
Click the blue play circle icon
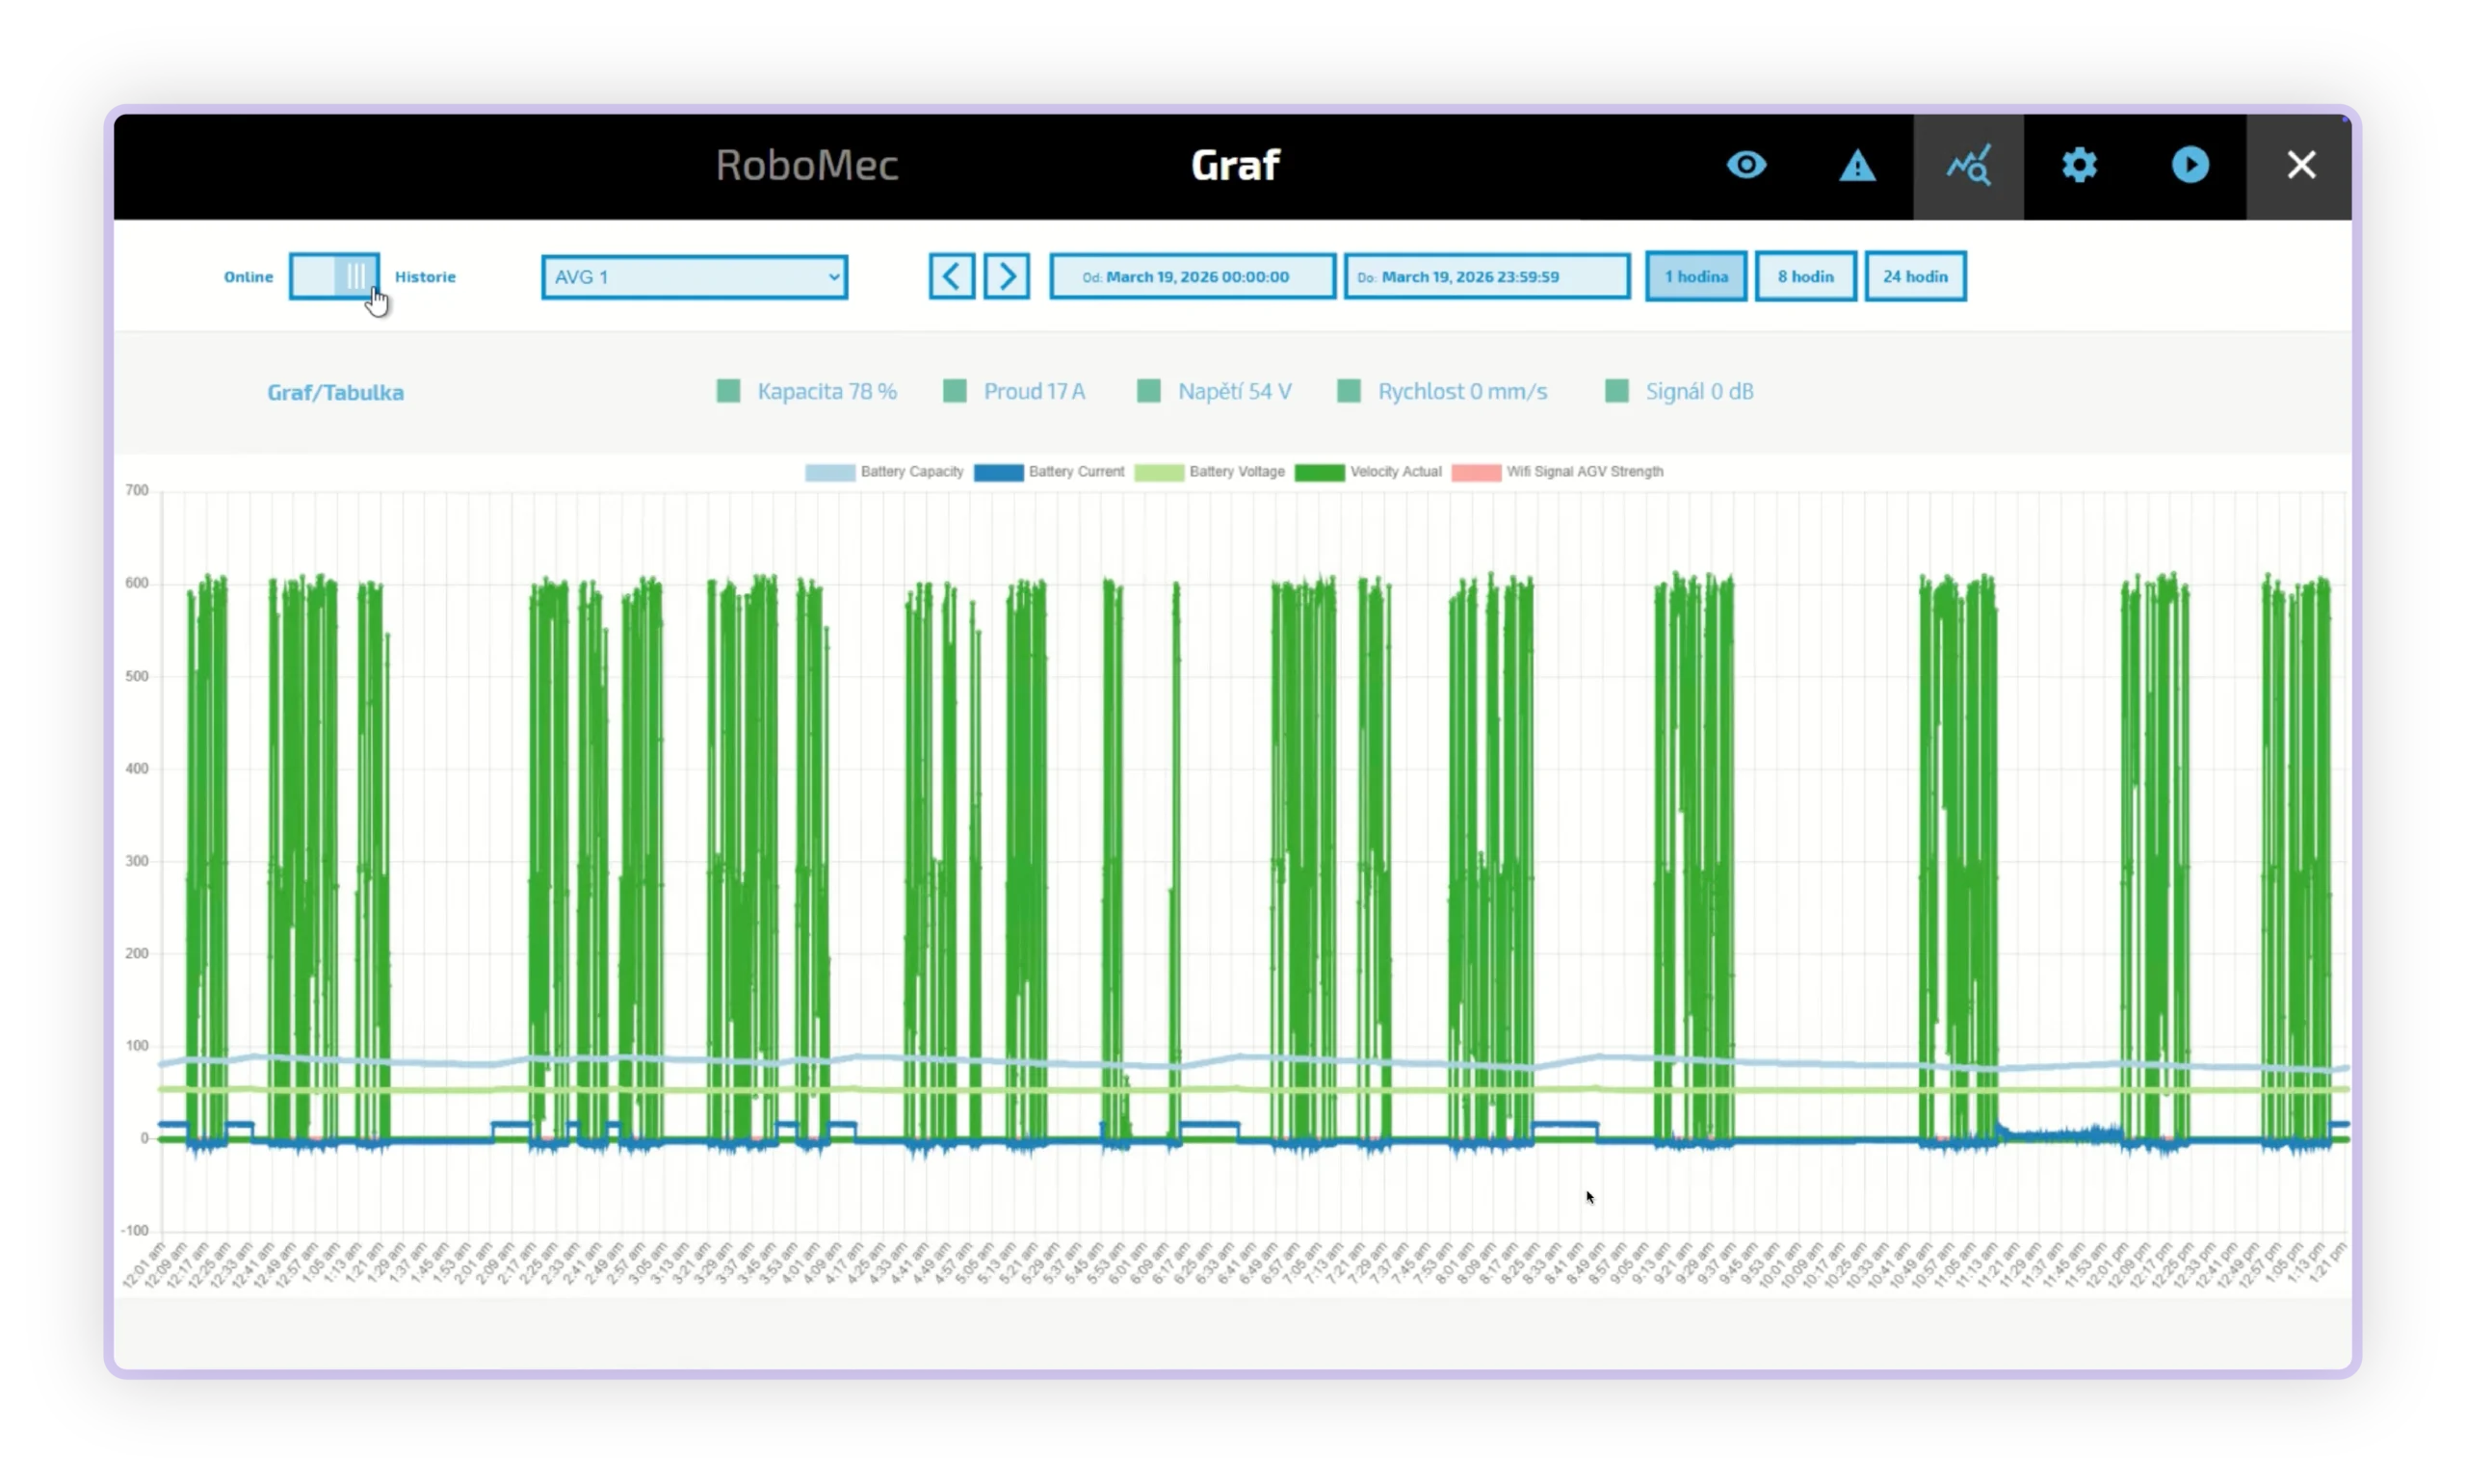tap(2190, 165)
